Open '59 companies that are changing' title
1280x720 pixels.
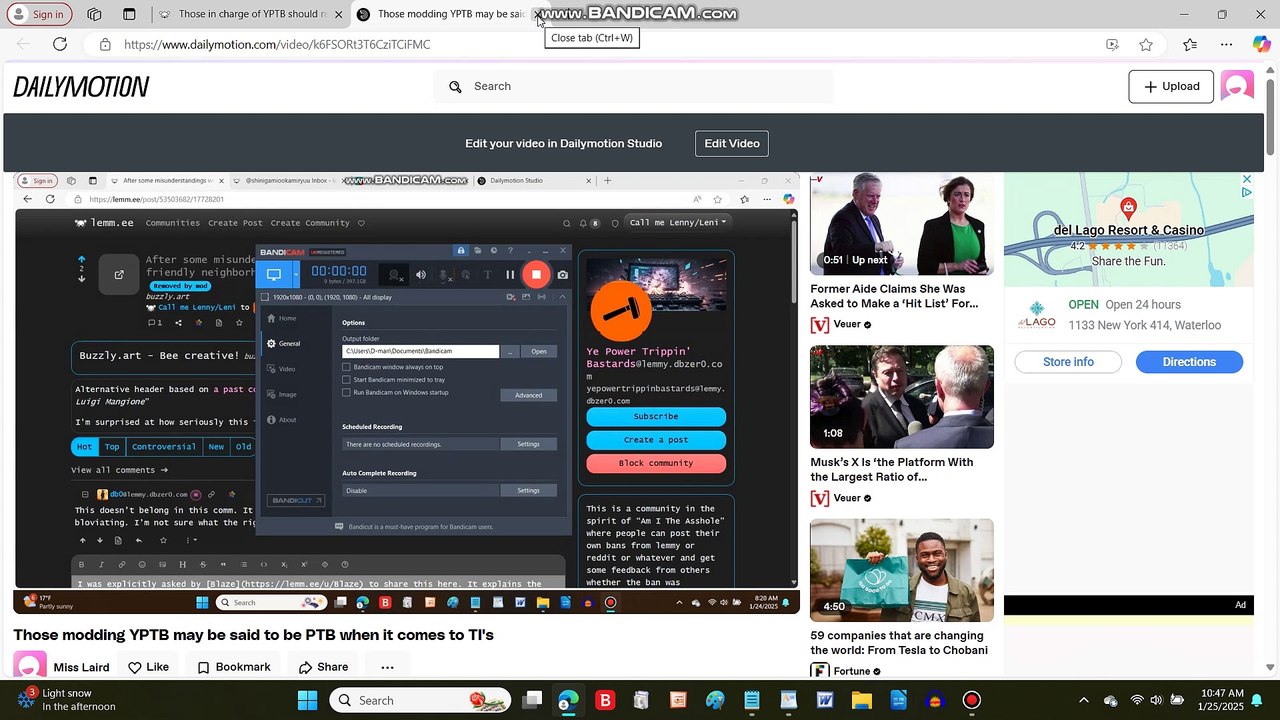click(899, 643)
